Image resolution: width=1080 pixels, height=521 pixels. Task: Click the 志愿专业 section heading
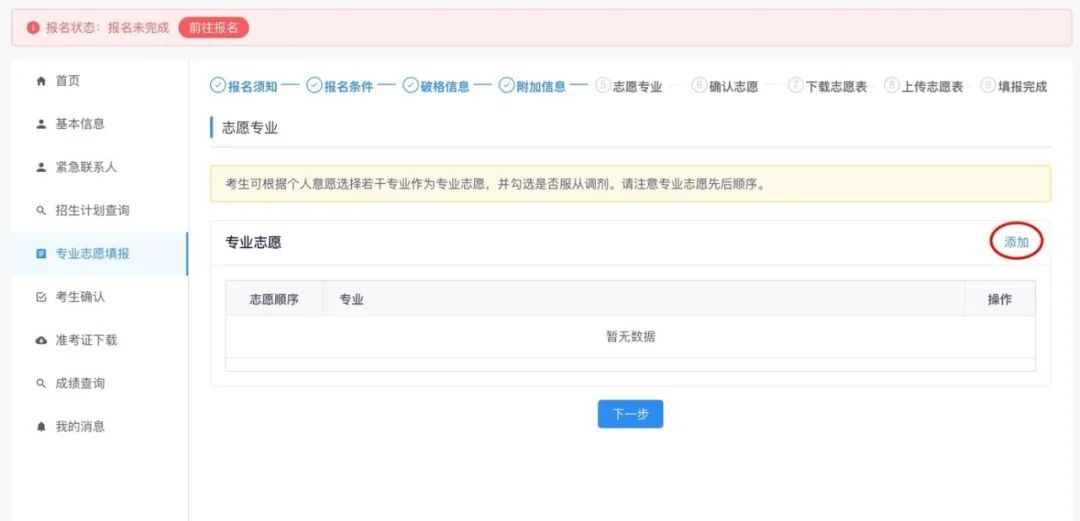(x=250, y=128)
